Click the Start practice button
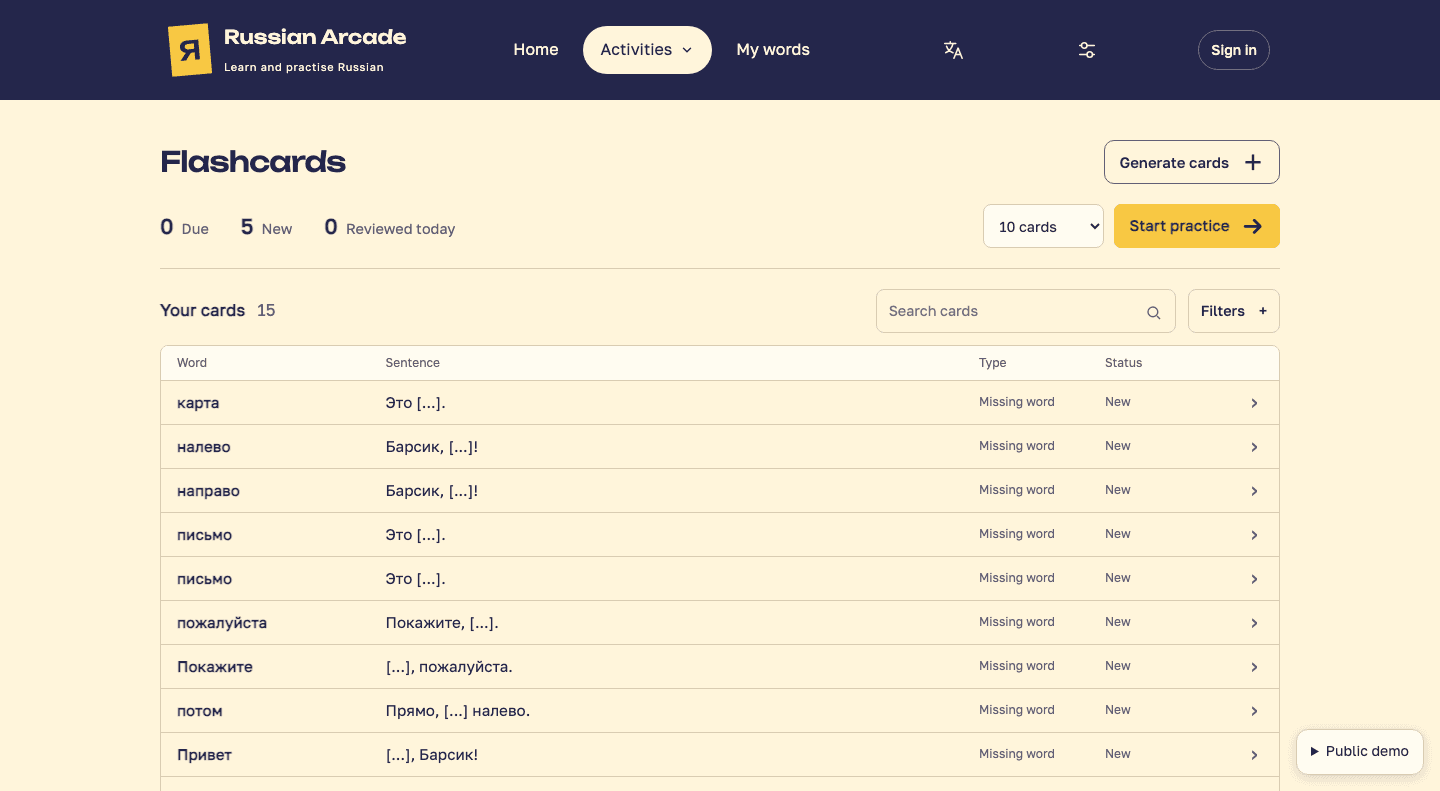This screenshot has height=791, width=1440. [1197, 226]
